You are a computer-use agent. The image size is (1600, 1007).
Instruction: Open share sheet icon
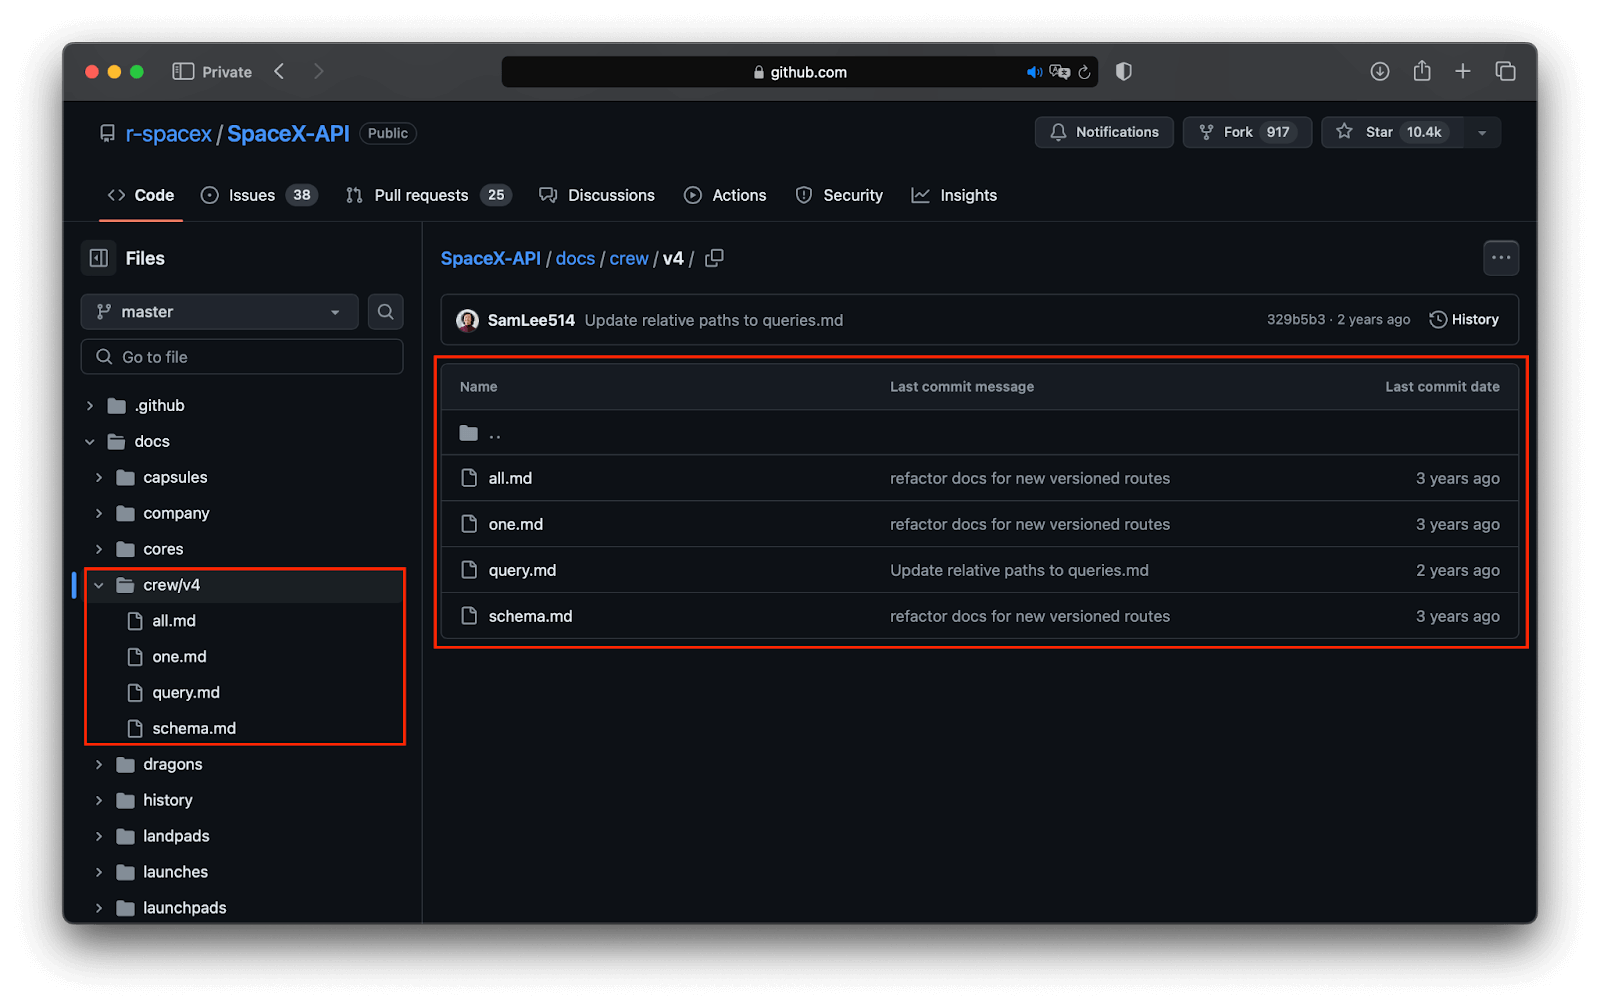coord(1422,71)
